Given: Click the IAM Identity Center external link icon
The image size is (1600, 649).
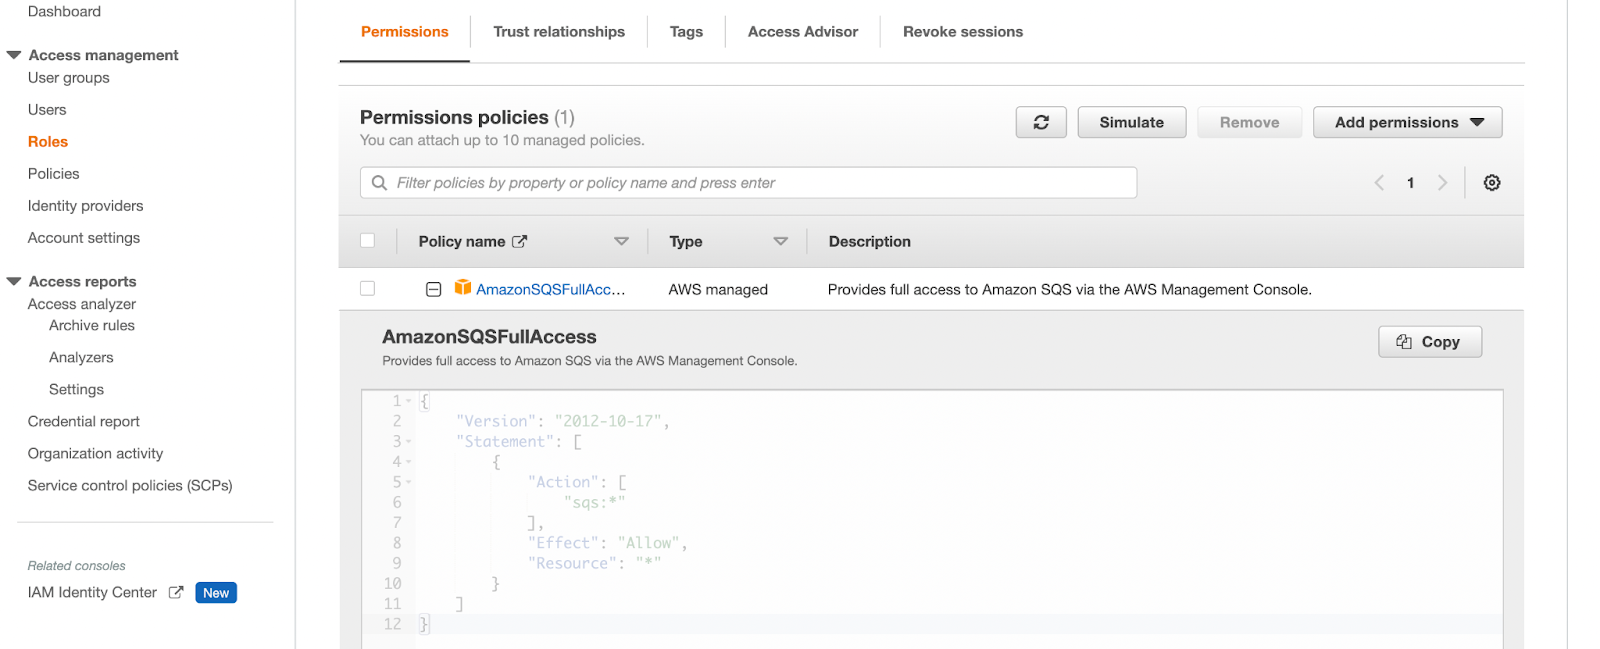Looking at the screenshot, I should coord(176,592).
